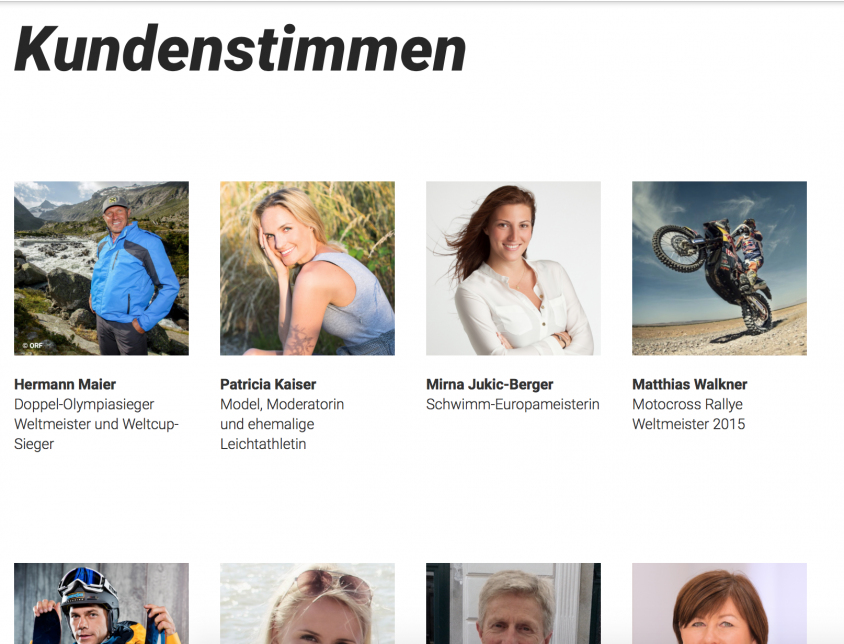Click the Doppel-Olympiasieger description text
The image size is (844, 644).
[x=84, y=404]
